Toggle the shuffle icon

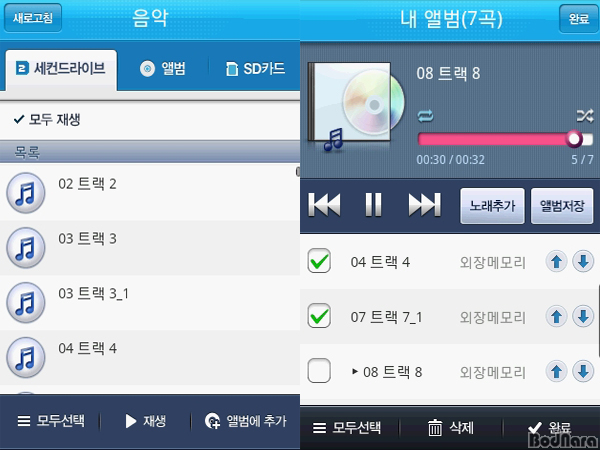585,116
